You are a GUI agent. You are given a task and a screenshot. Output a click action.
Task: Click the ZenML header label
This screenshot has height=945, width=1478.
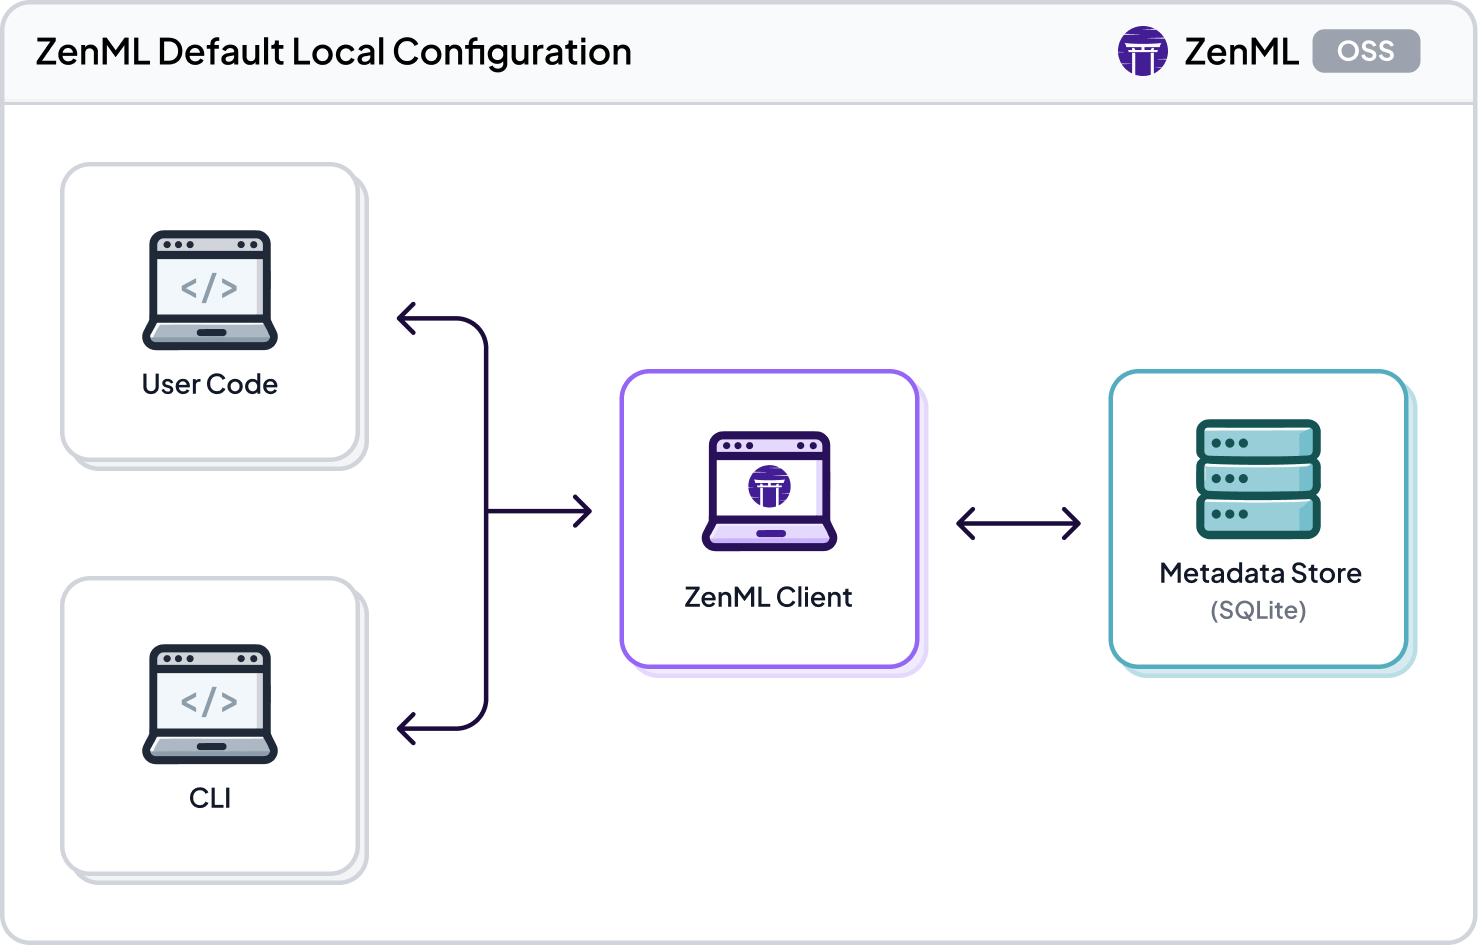click(1242, 51)
